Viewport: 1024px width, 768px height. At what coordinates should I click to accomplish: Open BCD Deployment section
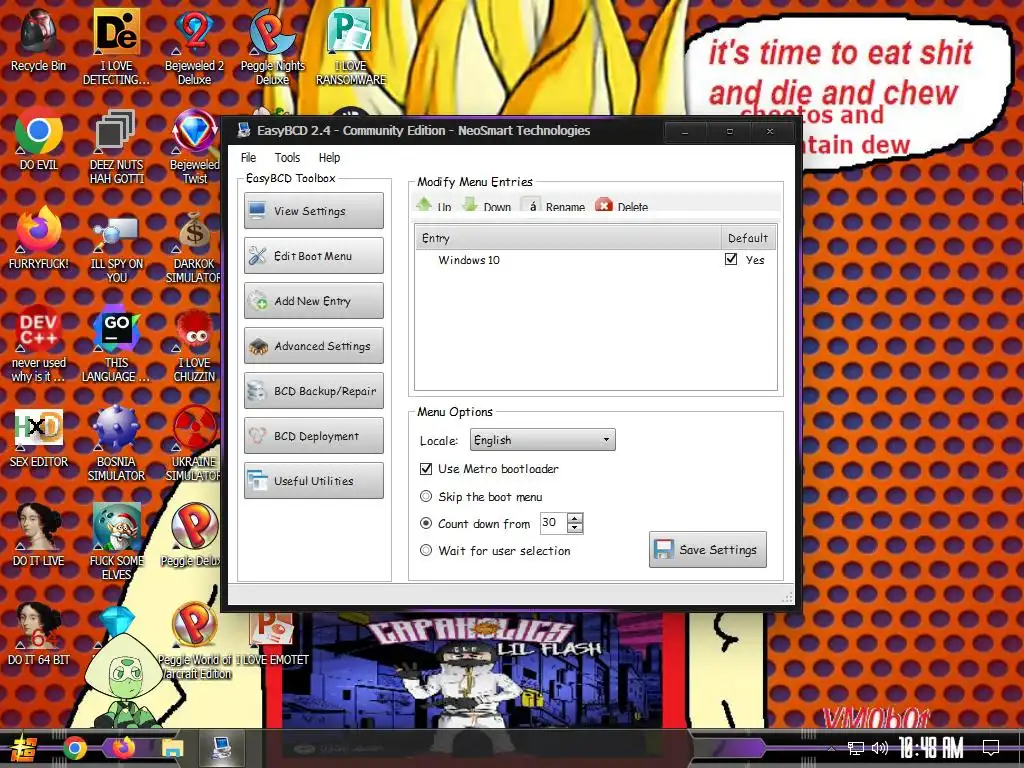[x=313, y=436]
